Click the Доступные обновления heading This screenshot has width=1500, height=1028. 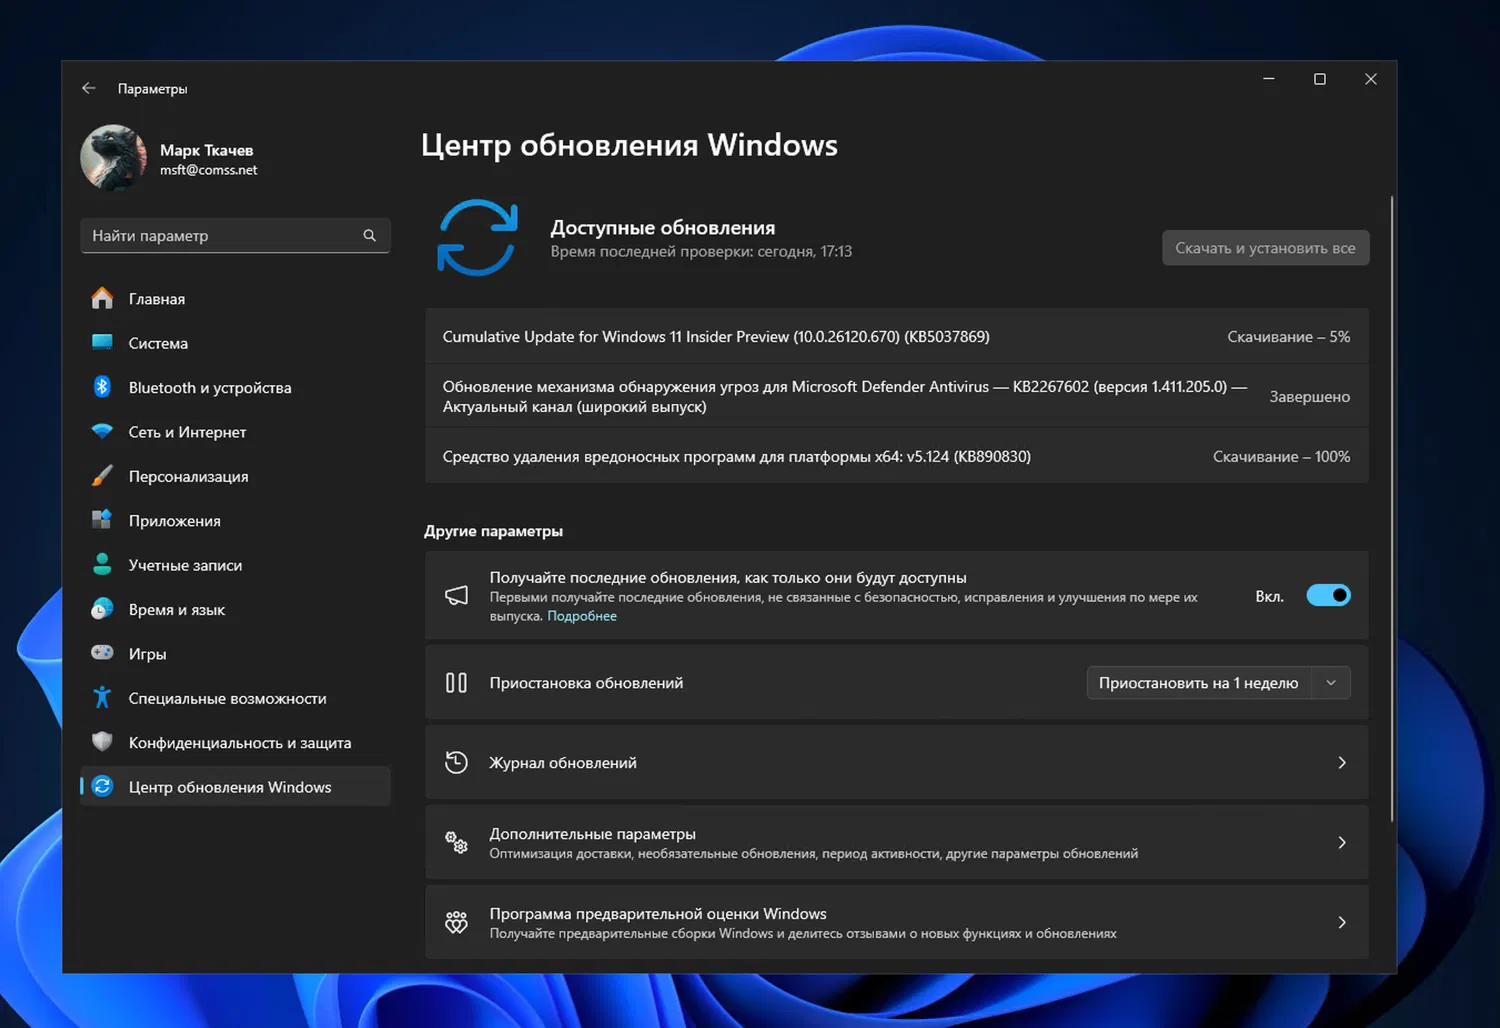(663, 228)
